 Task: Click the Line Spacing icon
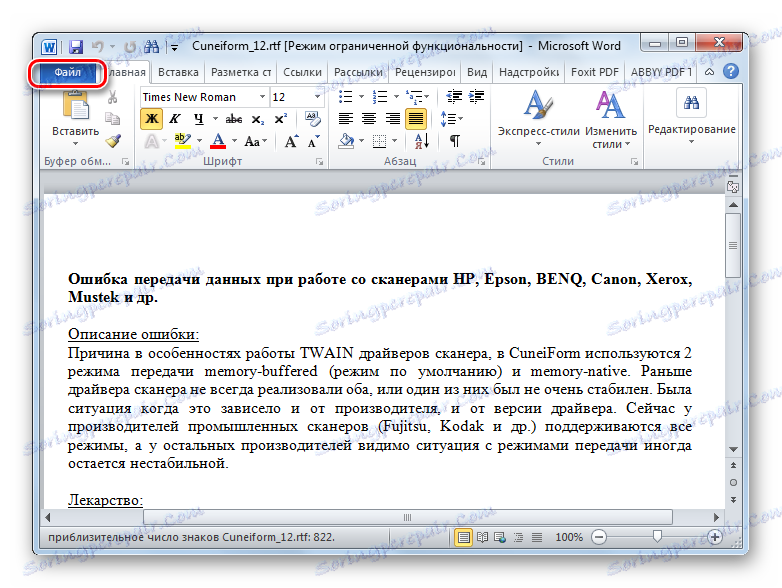click(x=448, y=119)
